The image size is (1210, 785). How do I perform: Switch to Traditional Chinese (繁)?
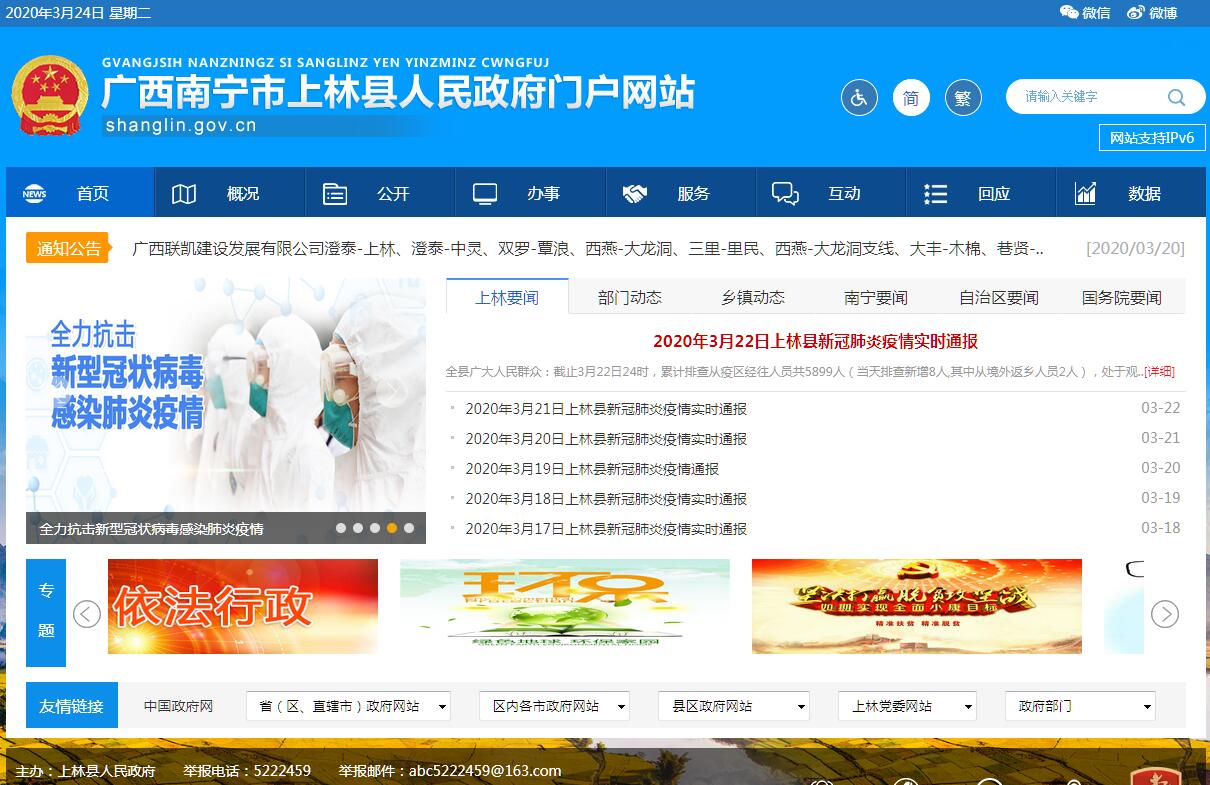pyautogui.click(x=963, y=98)
